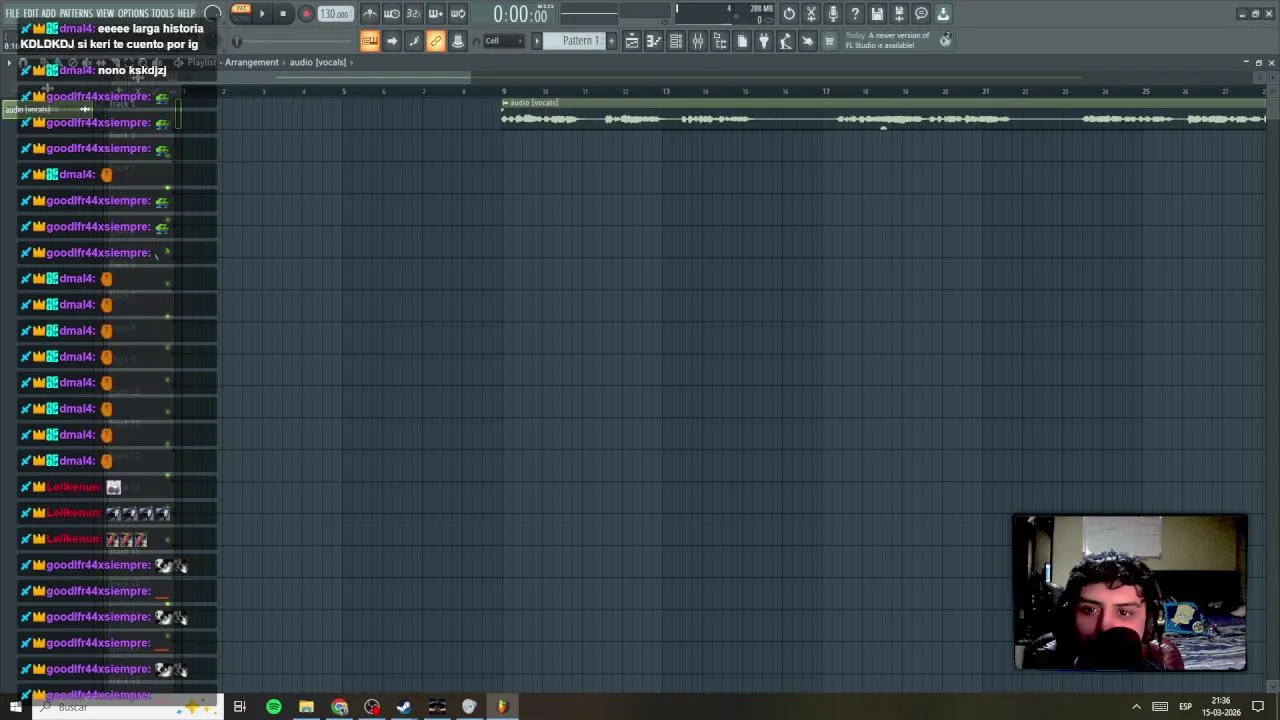The width and height of the screenshot is (1280, 720).
Task: Open the PATTERNS menu
Action: [76, 13]
